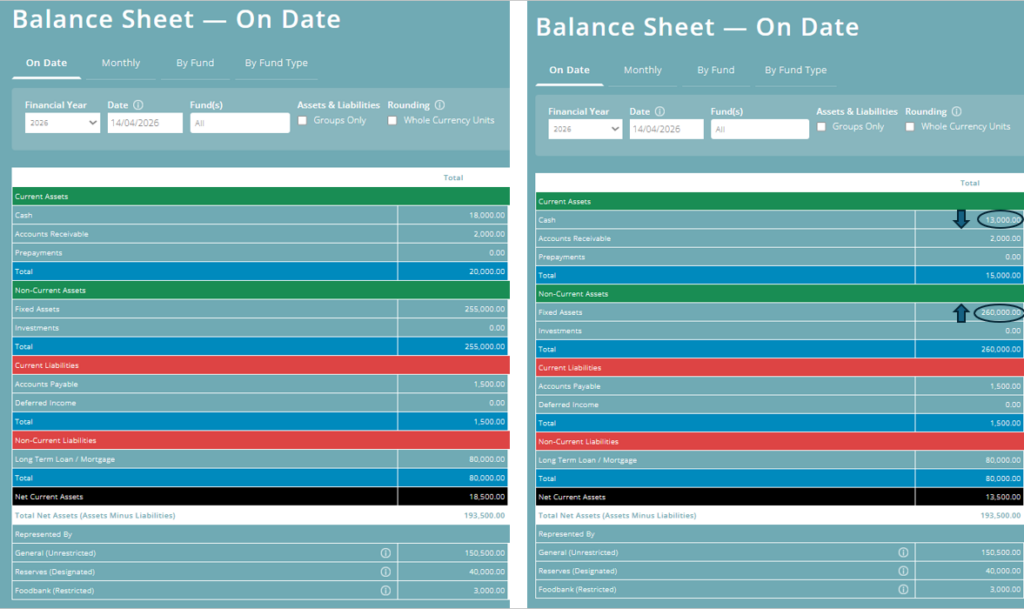Click the Rounding info icon in right panel
1024x609 pixels.
pos(956,112)
